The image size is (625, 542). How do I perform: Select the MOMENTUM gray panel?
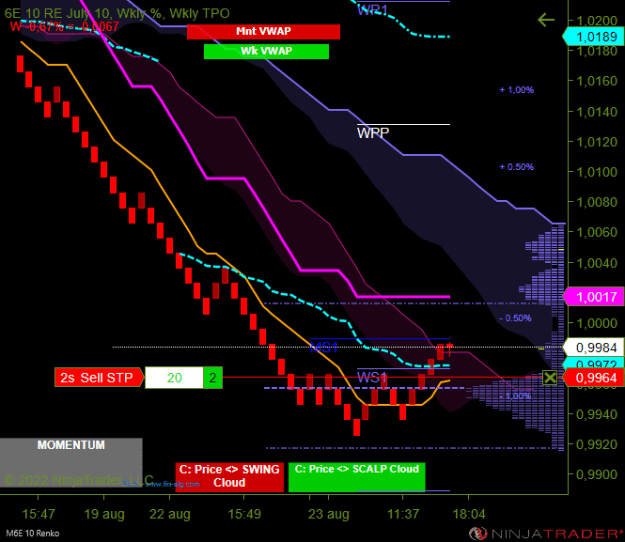[x=71, y=462]
